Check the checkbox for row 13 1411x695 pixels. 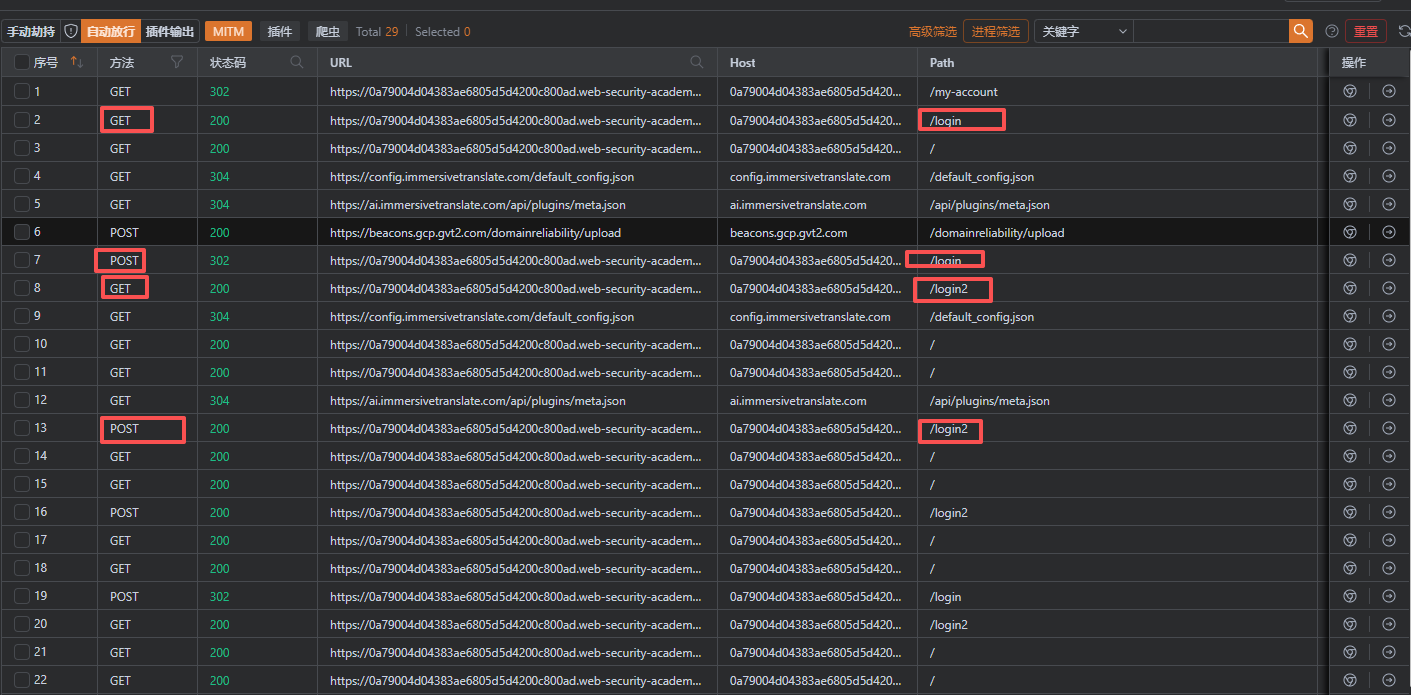(22, 428)
